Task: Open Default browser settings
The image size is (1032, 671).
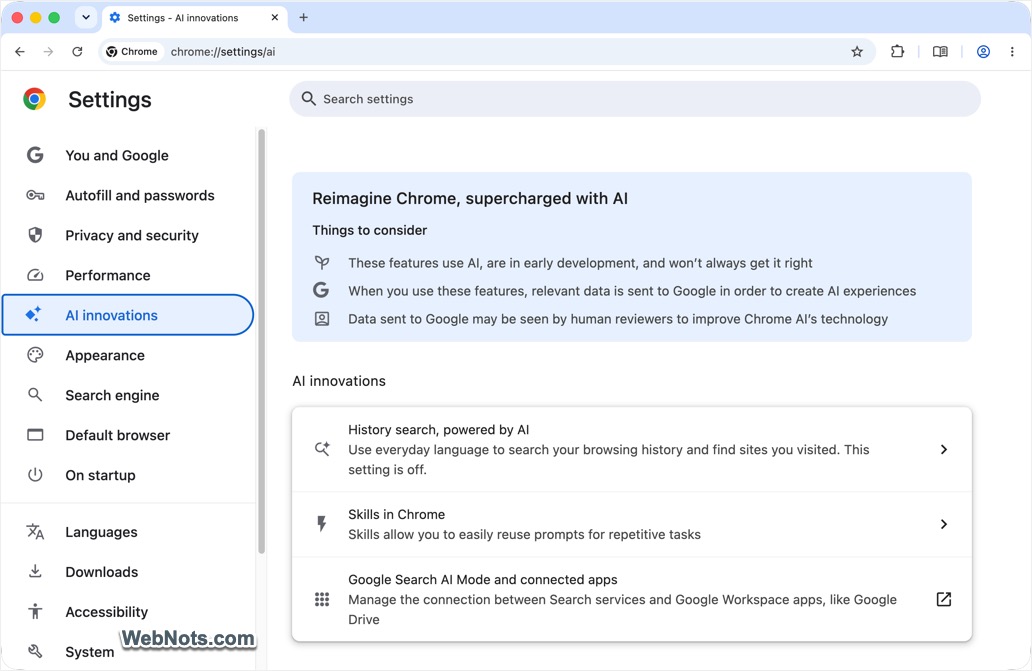Action: pyautogui.click(x=128, y=435)
